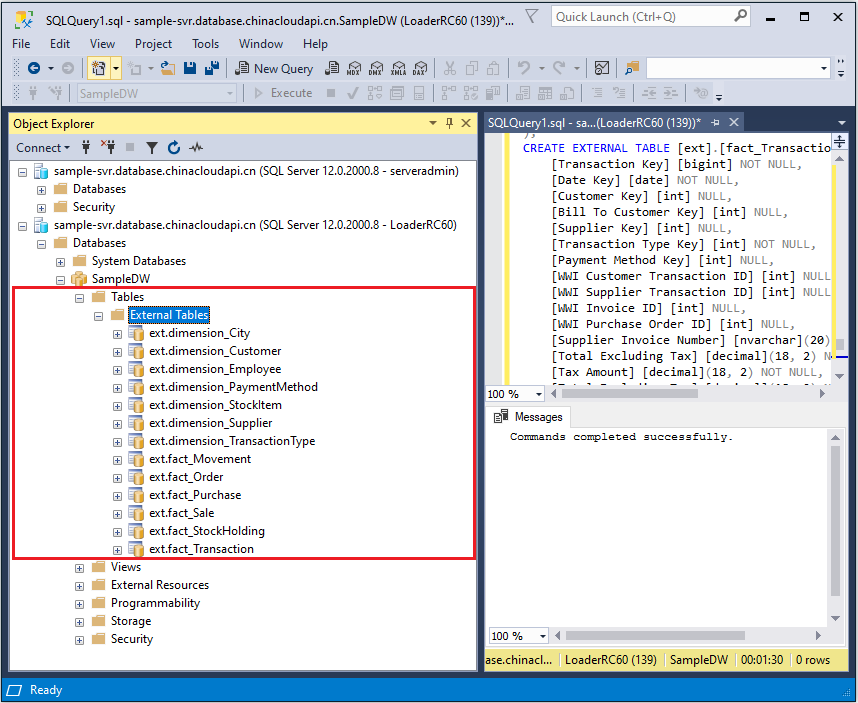Click the Open File folder icon
This screenshot has width=858, height=703.
(167, 68)
